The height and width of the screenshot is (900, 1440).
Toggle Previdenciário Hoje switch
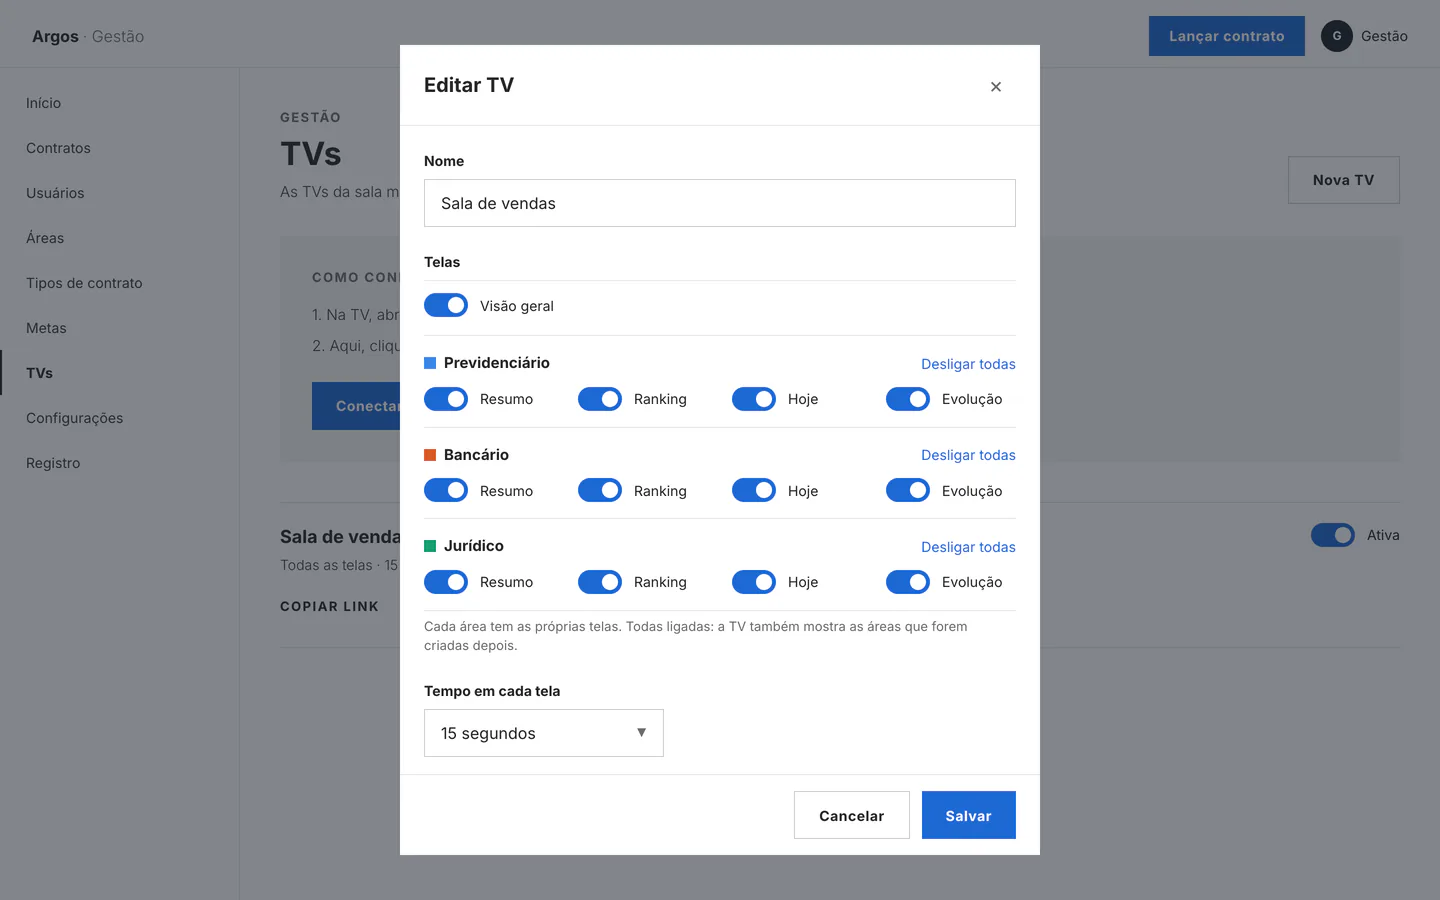point(754,399)
